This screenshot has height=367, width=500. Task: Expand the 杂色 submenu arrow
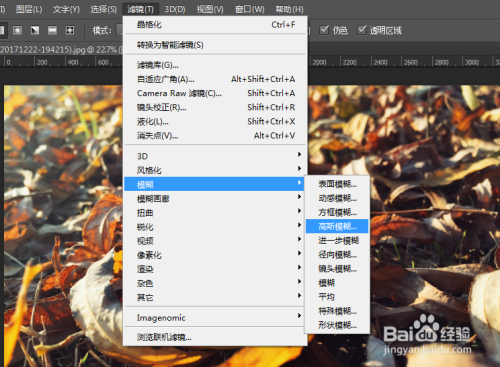pyautogui.click(x=299, y=281)
